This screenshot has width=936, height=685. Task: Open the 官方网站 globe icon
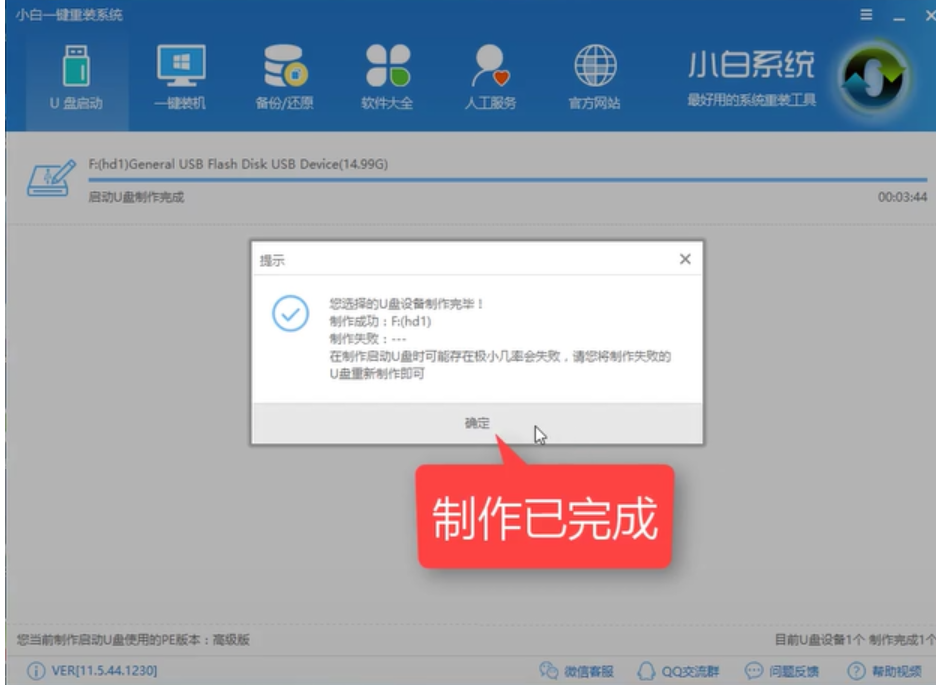tap(596, 63)
